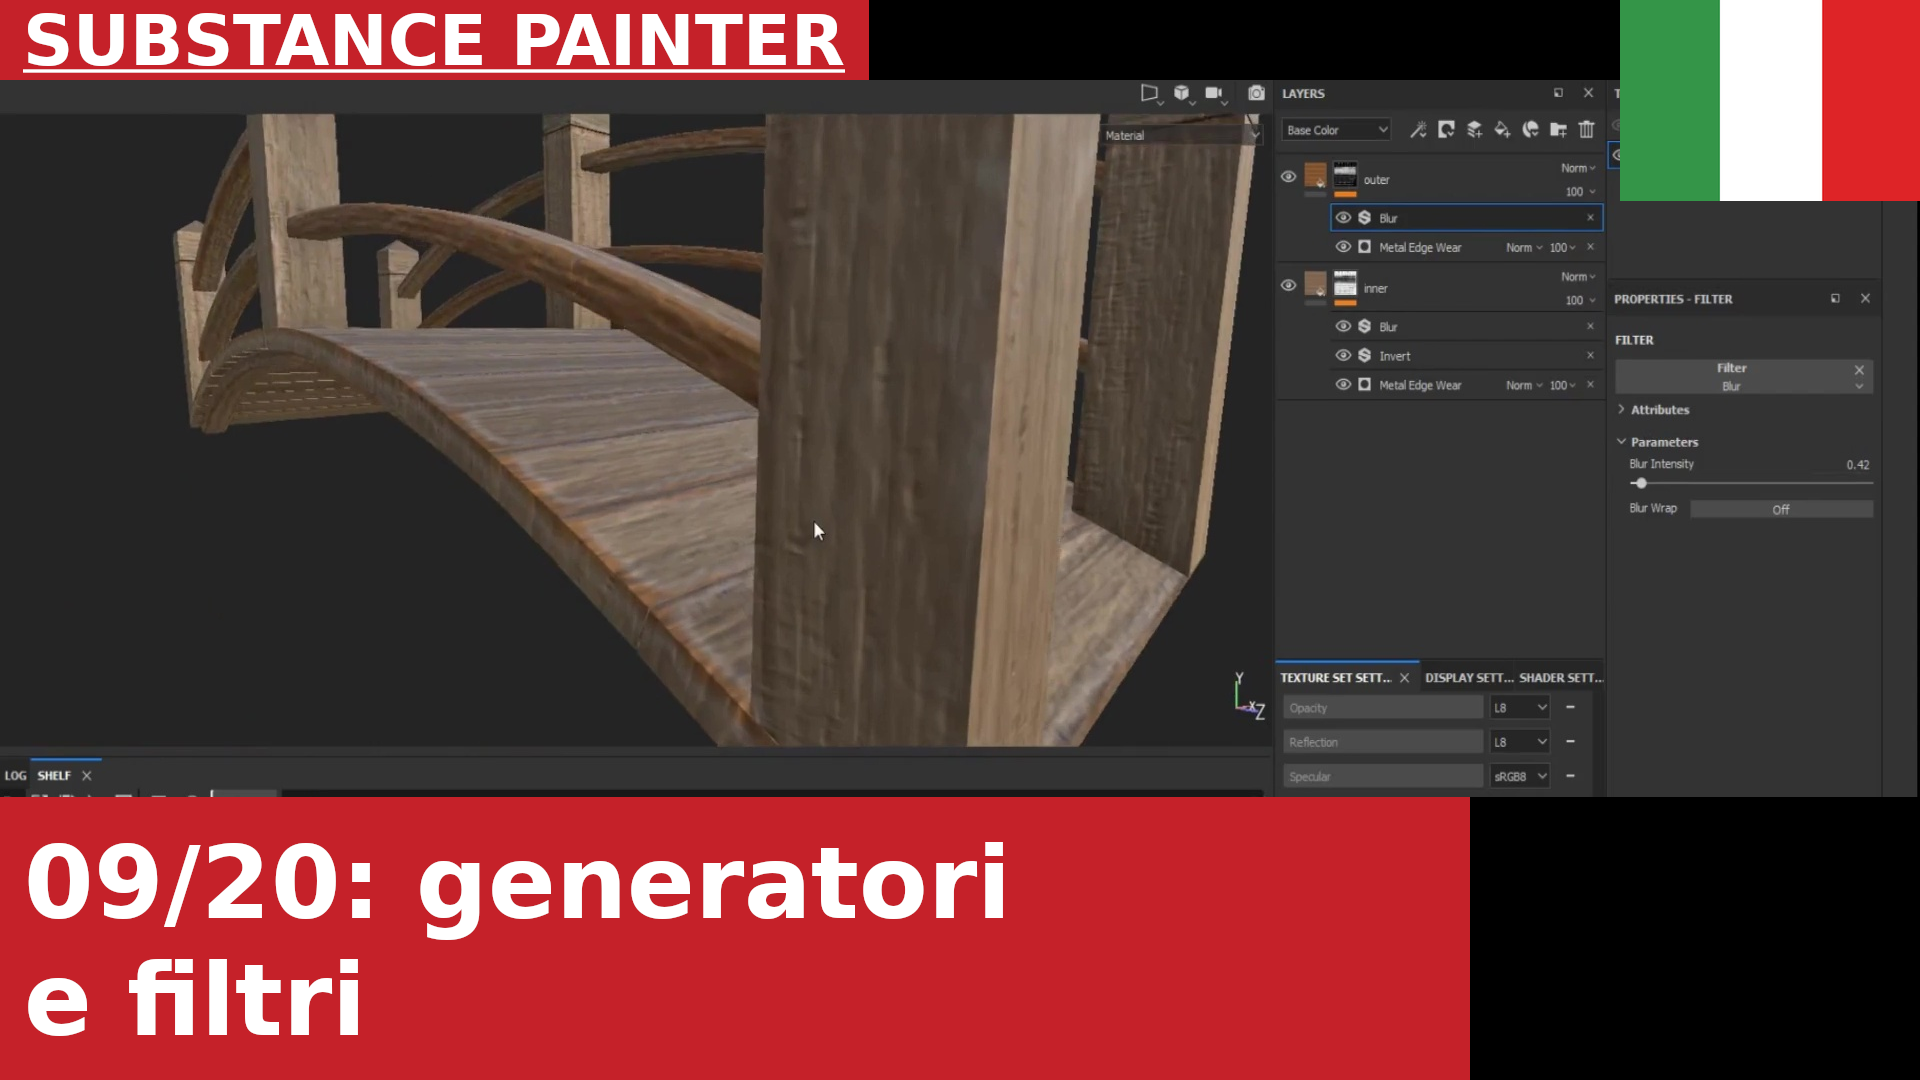Hide the inner layer

(1288, 286)
